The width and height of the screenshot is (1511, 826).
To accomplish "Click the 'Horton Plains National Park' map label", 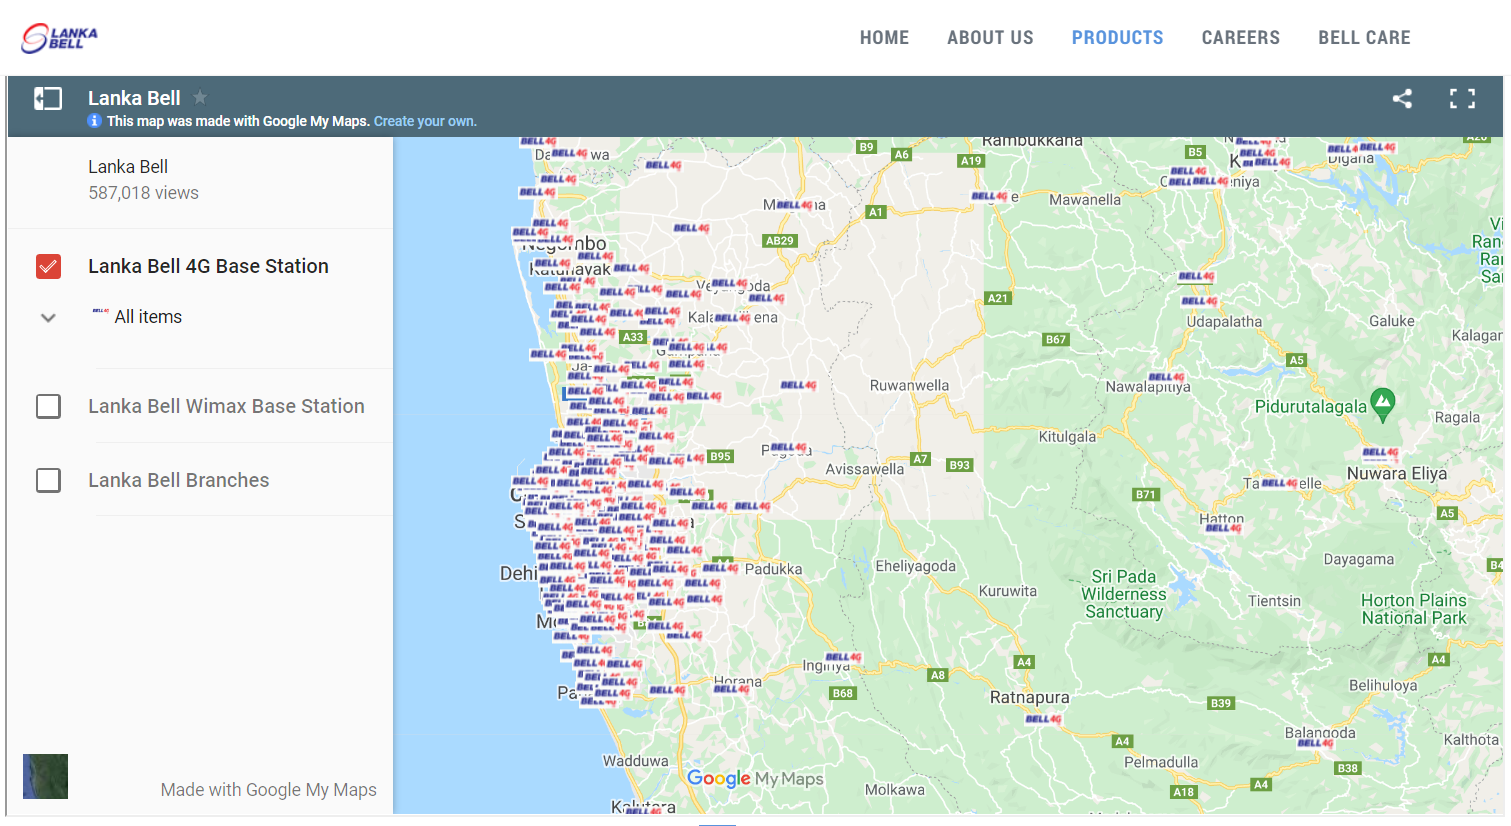I will 1414,609.
